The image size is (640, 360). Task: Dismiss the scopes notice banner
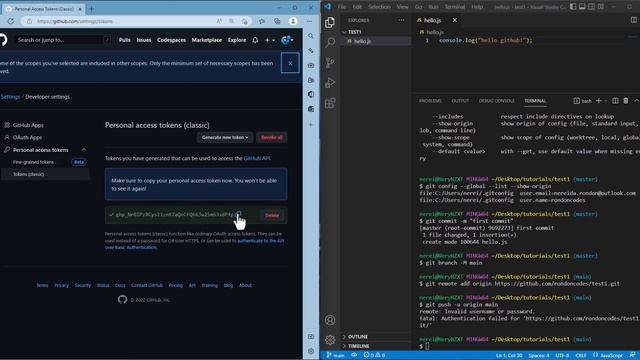[x=290, y=63]
